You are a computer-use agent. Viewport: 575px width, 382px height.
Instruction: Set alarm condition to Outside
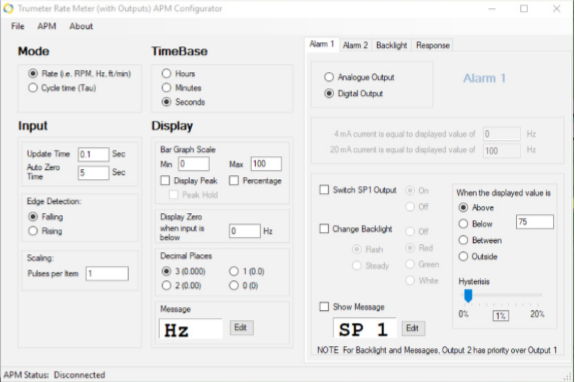tap(464, 256)
